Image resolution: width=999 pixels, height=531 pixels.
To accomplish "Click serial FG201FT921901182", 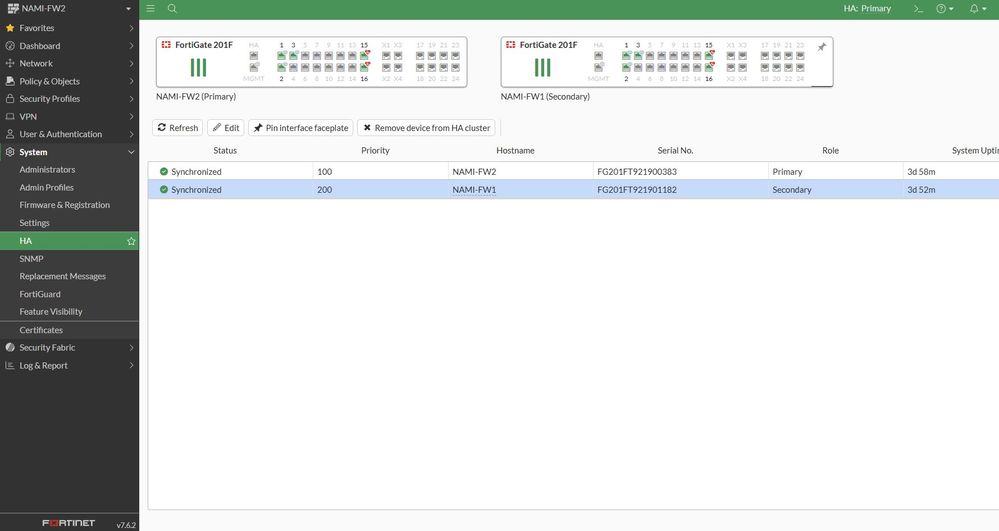I will (636, 189).
